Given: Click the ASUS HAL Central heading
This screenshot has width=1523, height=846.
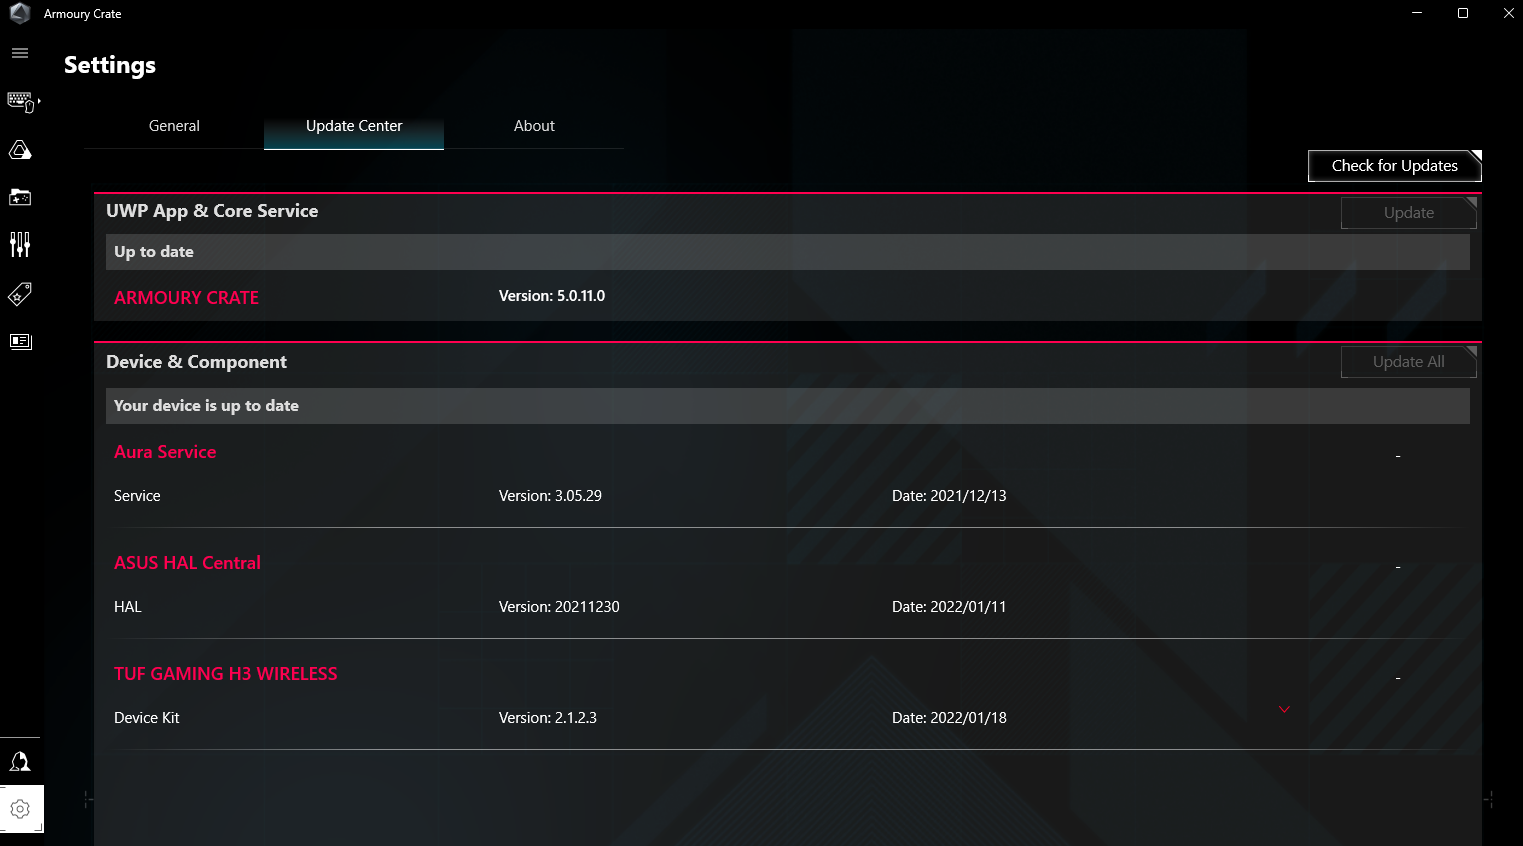Looking at the screenshot, I should 187,563.
